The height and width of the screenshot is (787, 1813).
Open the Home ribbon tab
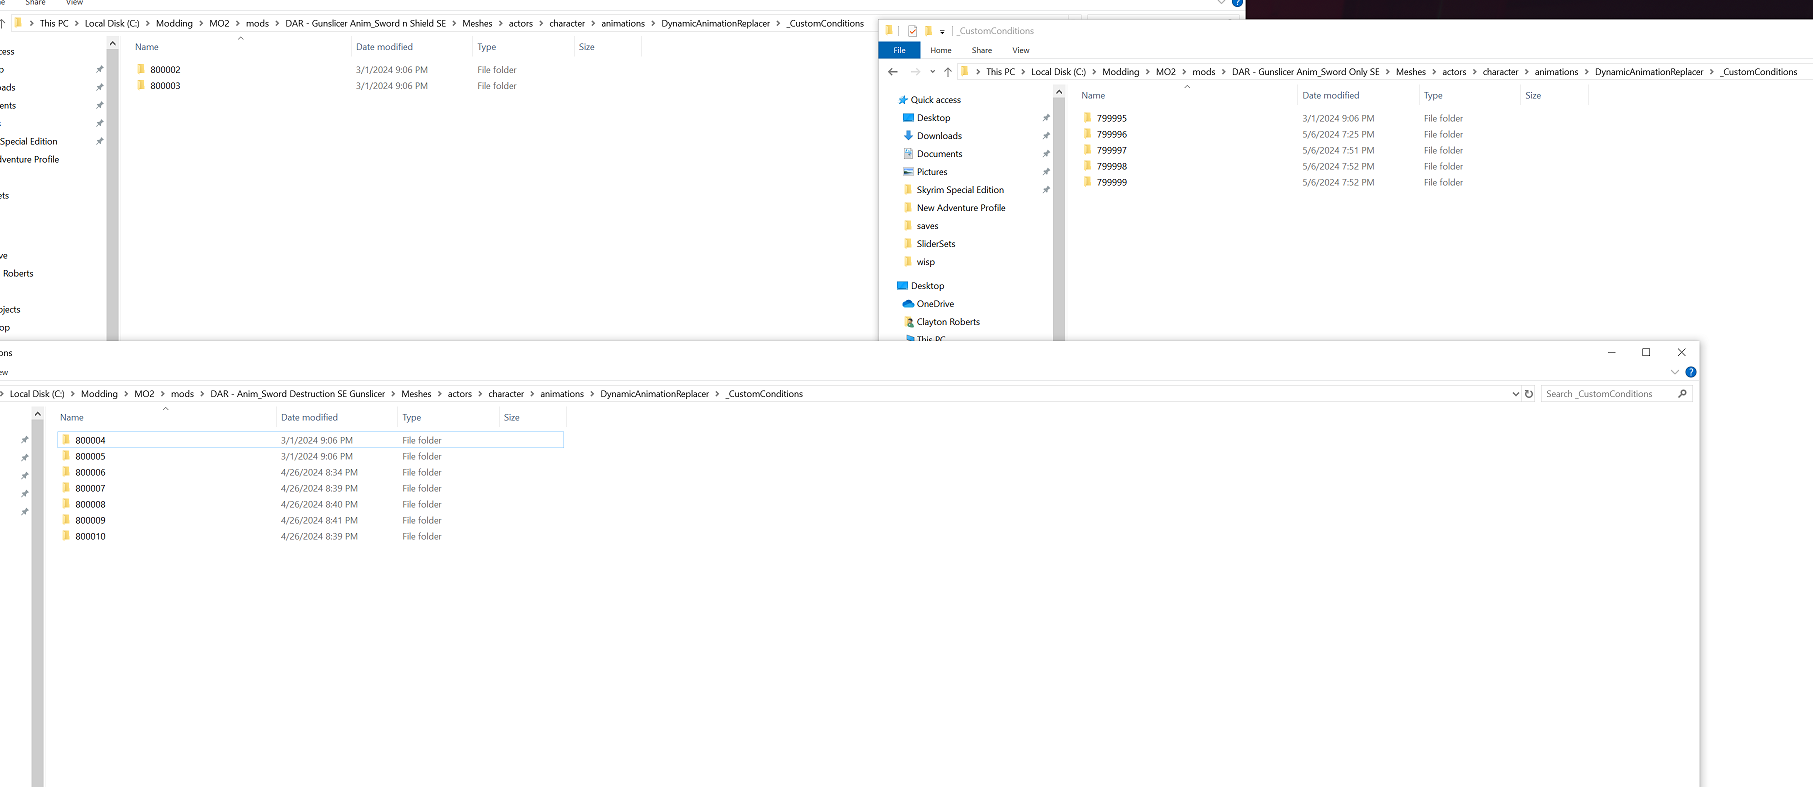941,50
